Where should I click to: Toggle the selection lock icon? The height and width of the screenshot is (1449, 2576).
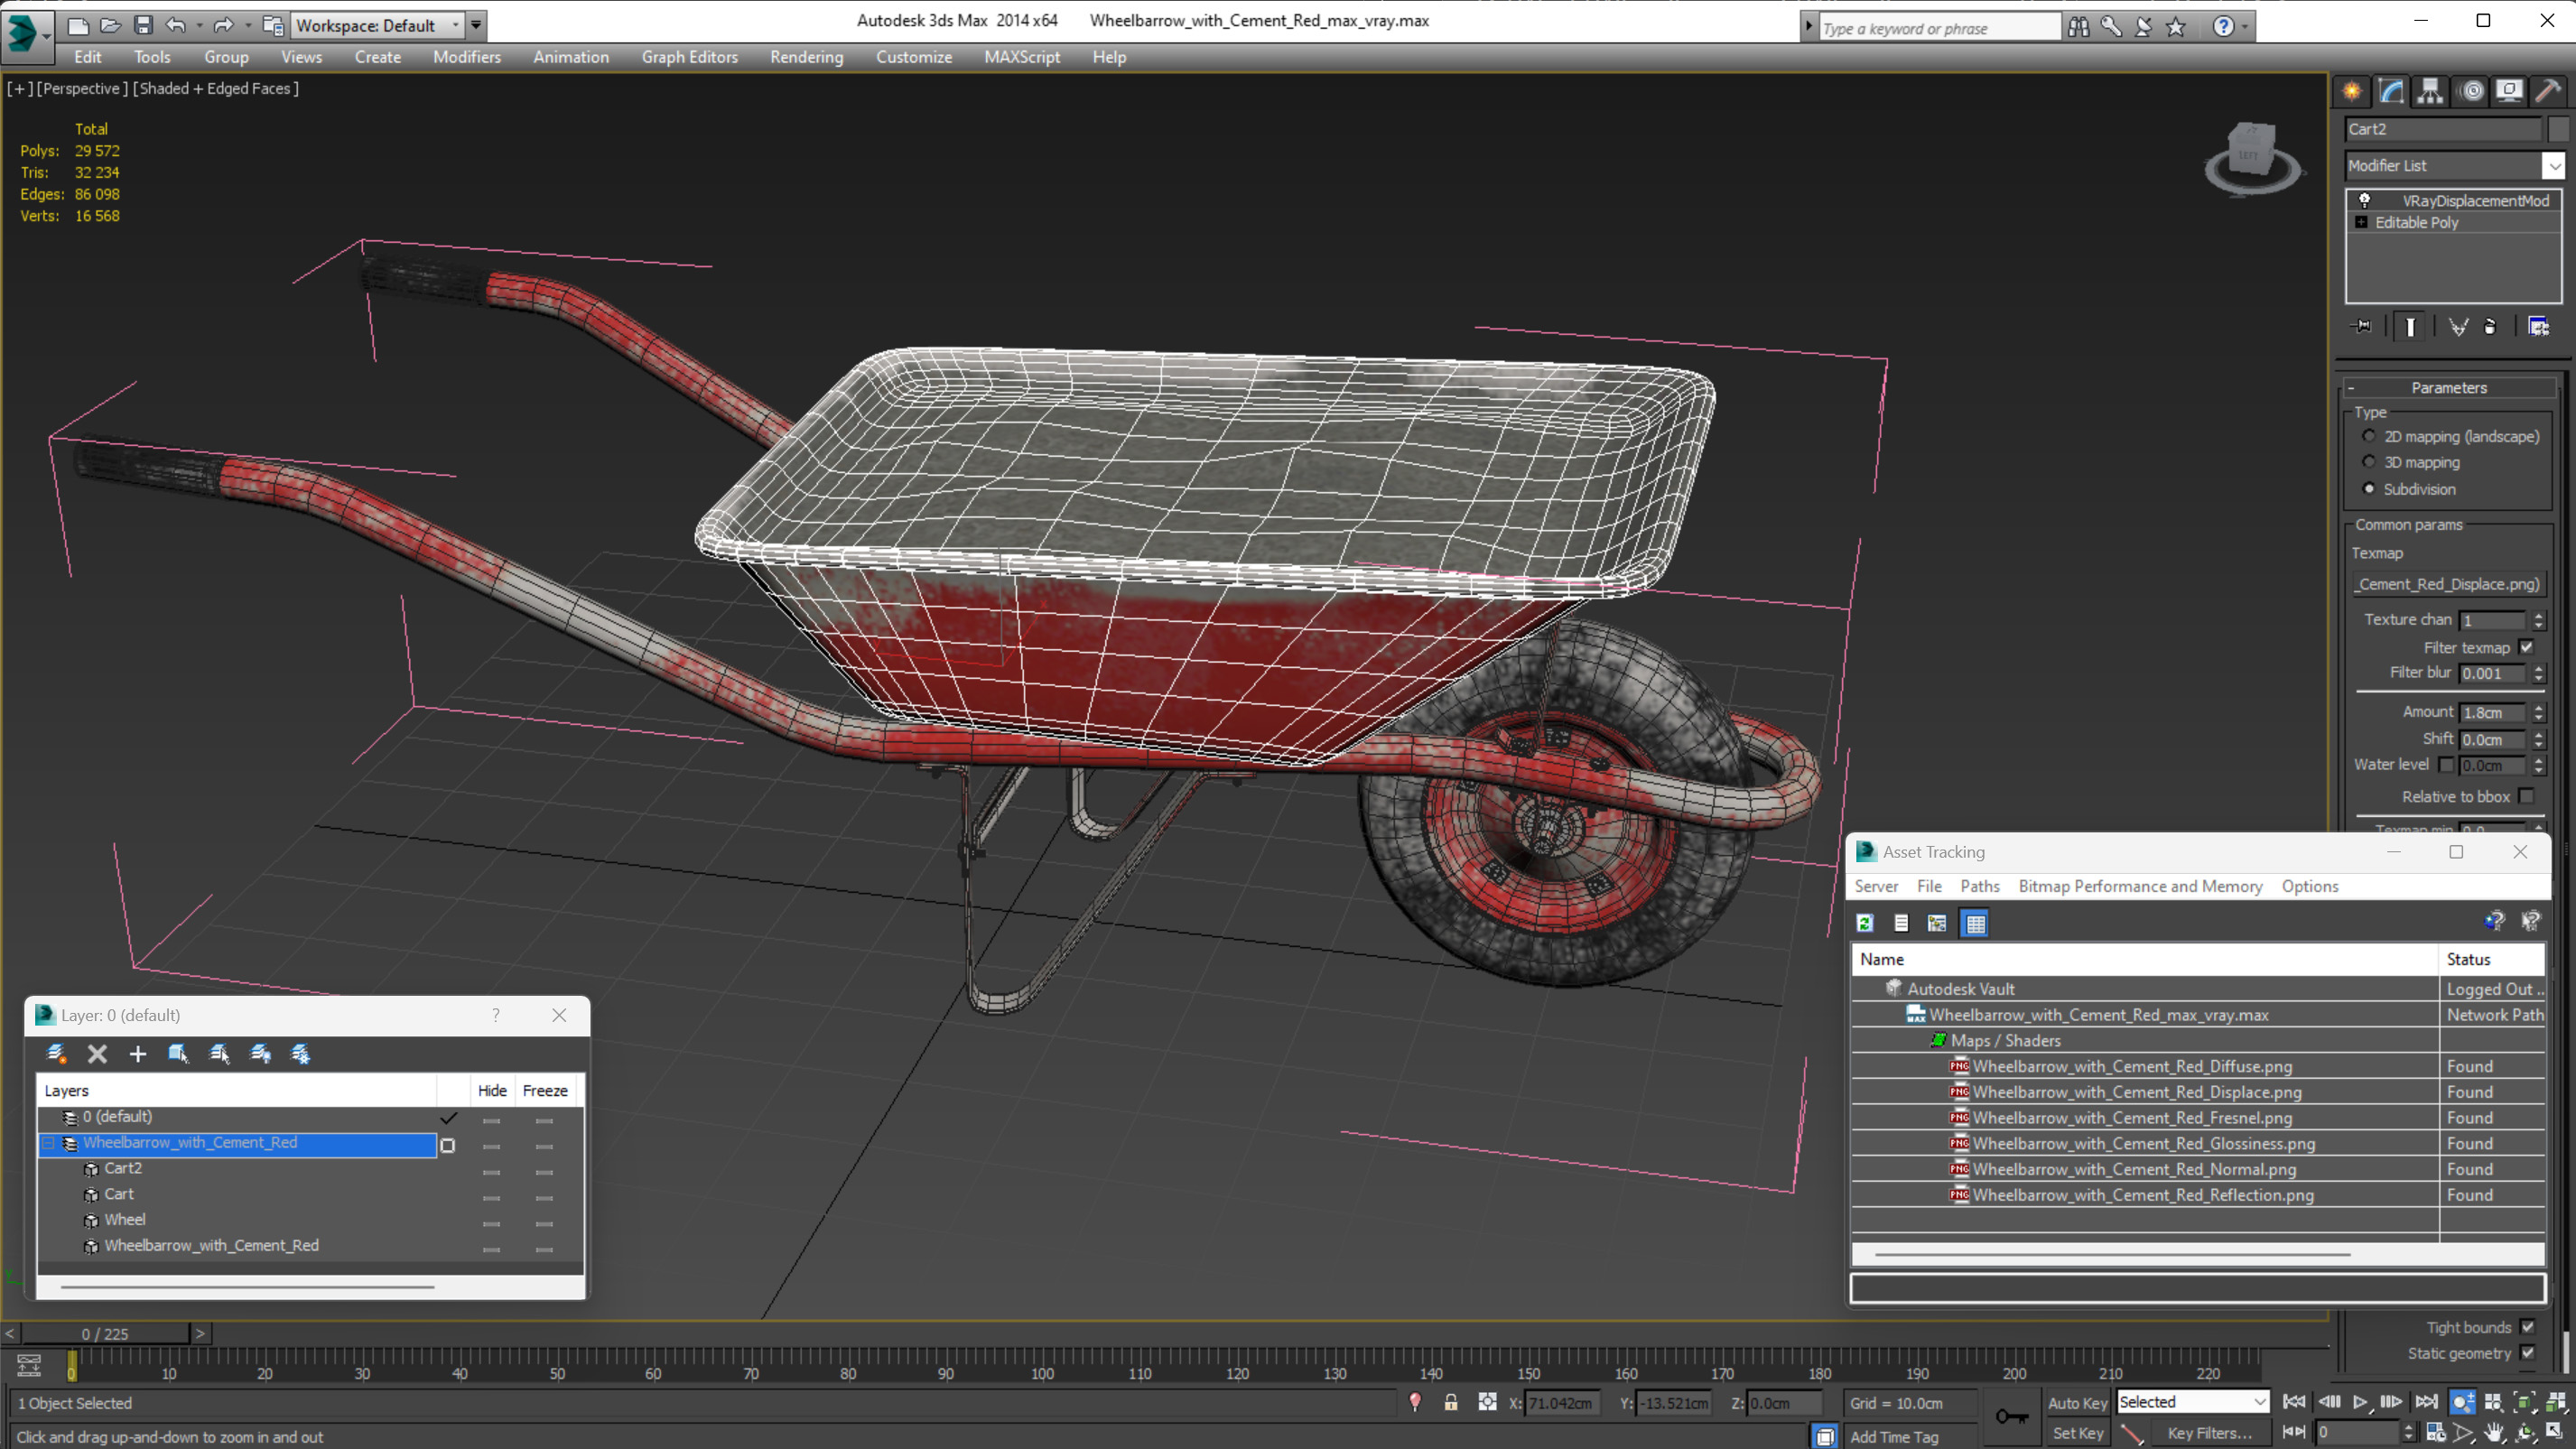coord(1451,1403)
